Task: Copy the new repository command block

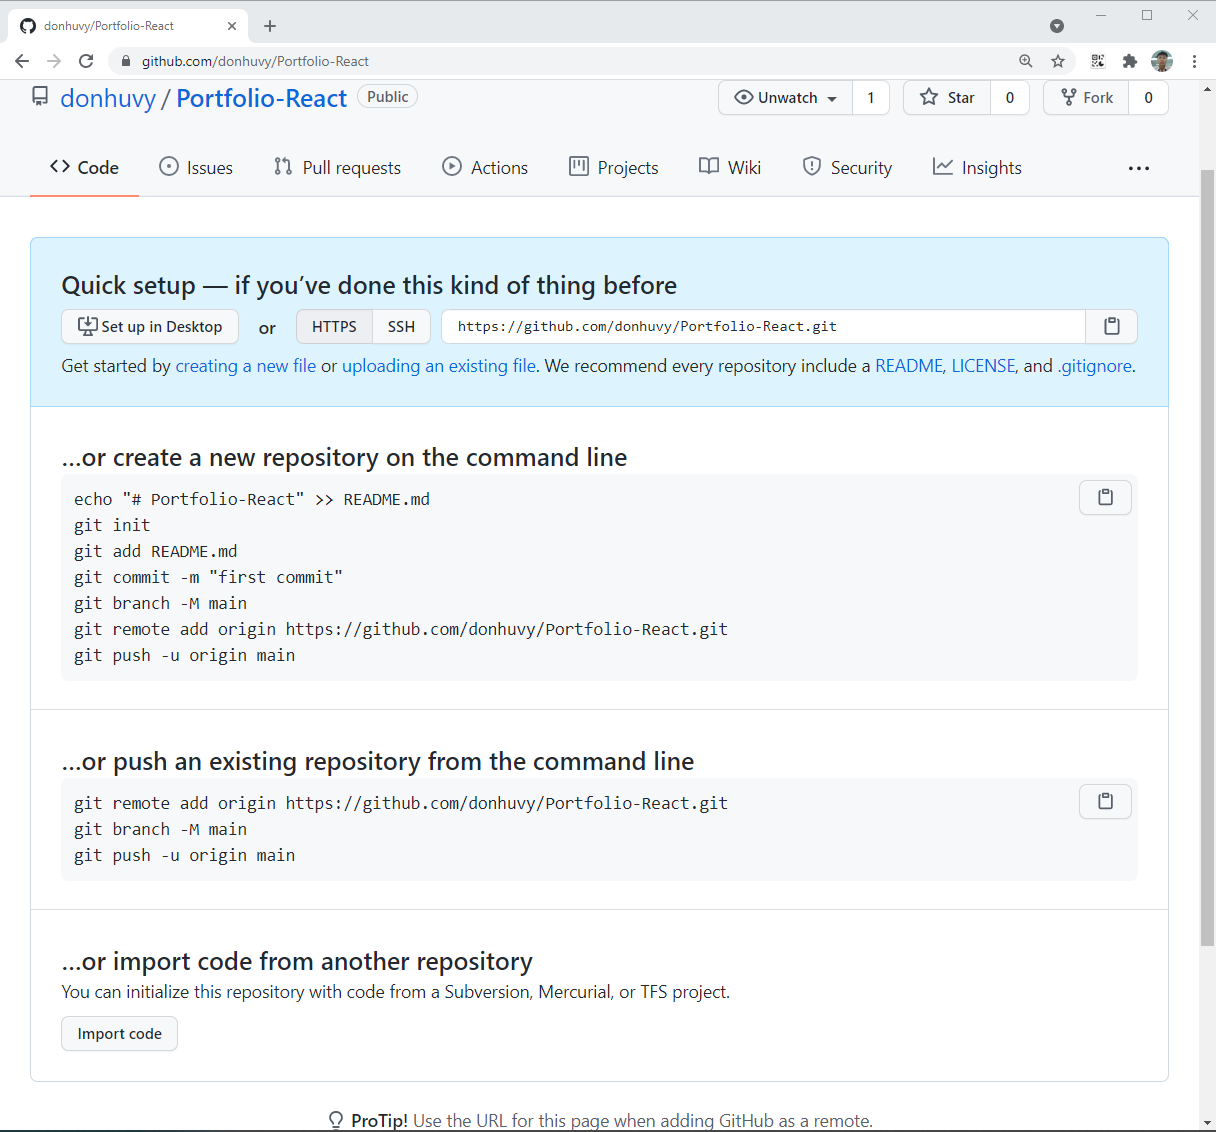Action: click(1105, 497)
